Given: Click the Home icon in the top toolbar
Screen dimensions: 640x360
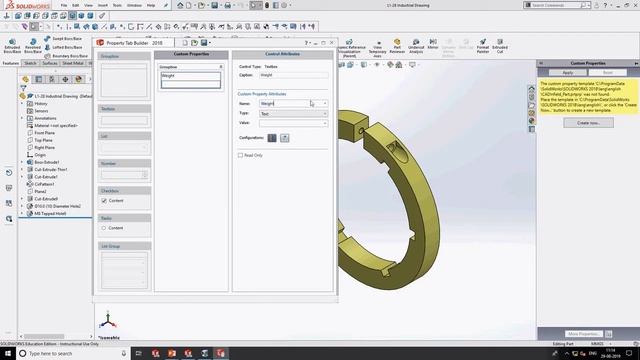Looking at the screenshot, I should [180, 5].
